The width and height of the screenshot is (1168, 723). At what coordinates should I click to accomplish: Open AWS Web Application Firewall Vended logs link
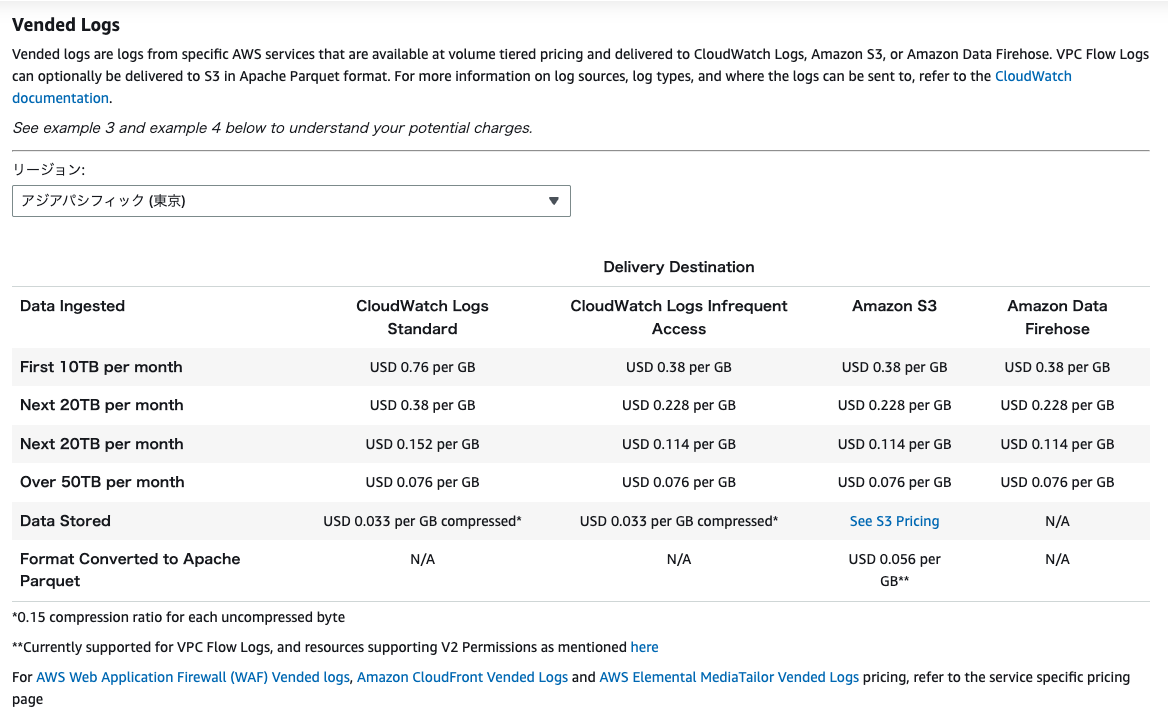coord(193,677)
